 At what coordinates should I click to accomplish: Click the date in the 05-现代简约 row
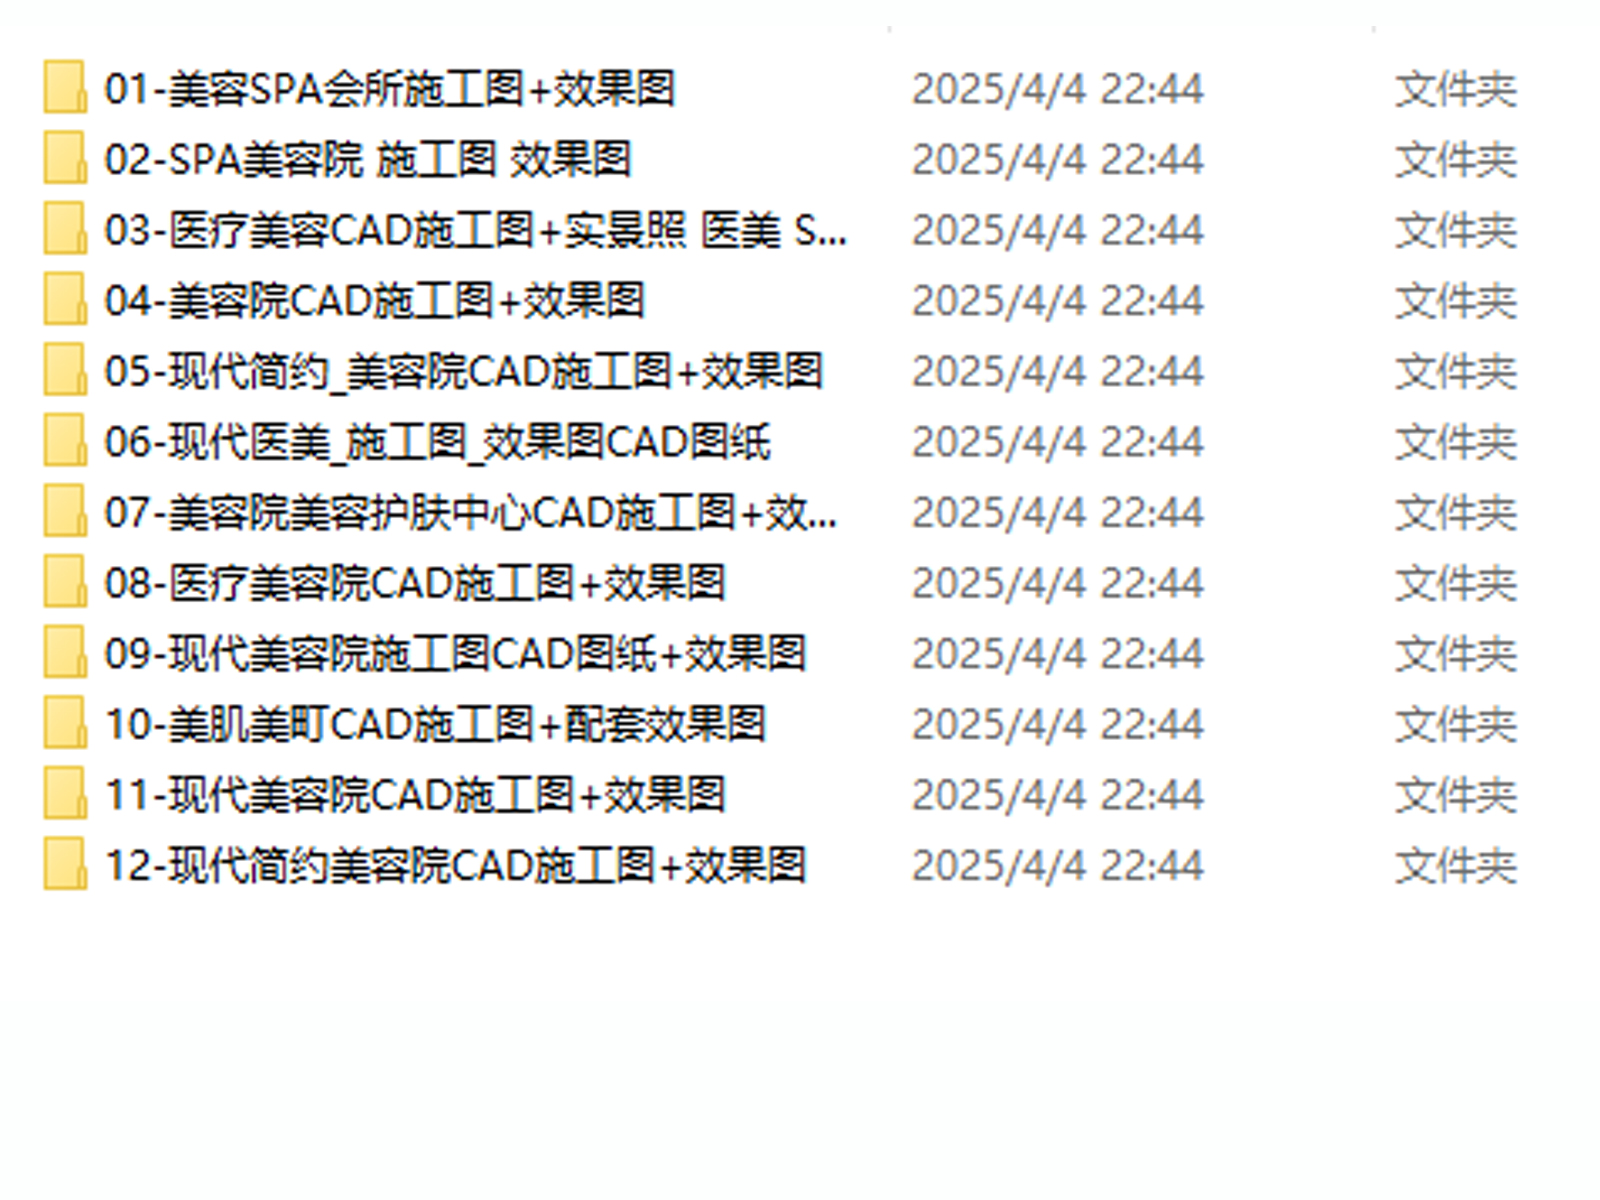(1057, 372)
